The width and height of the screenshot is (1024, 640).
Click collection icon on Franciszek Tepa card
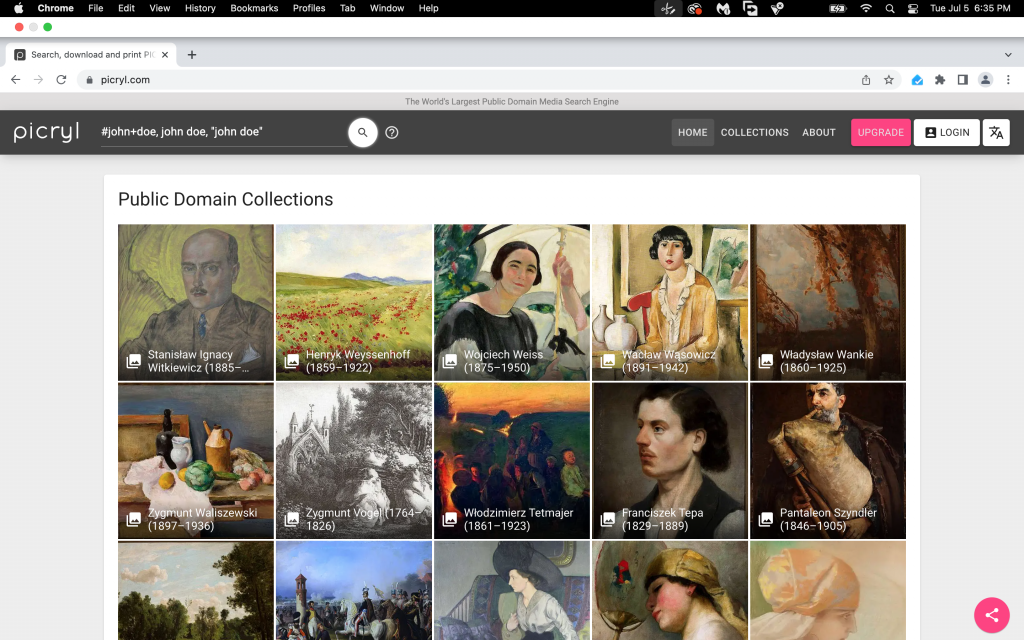pos(607,519)
